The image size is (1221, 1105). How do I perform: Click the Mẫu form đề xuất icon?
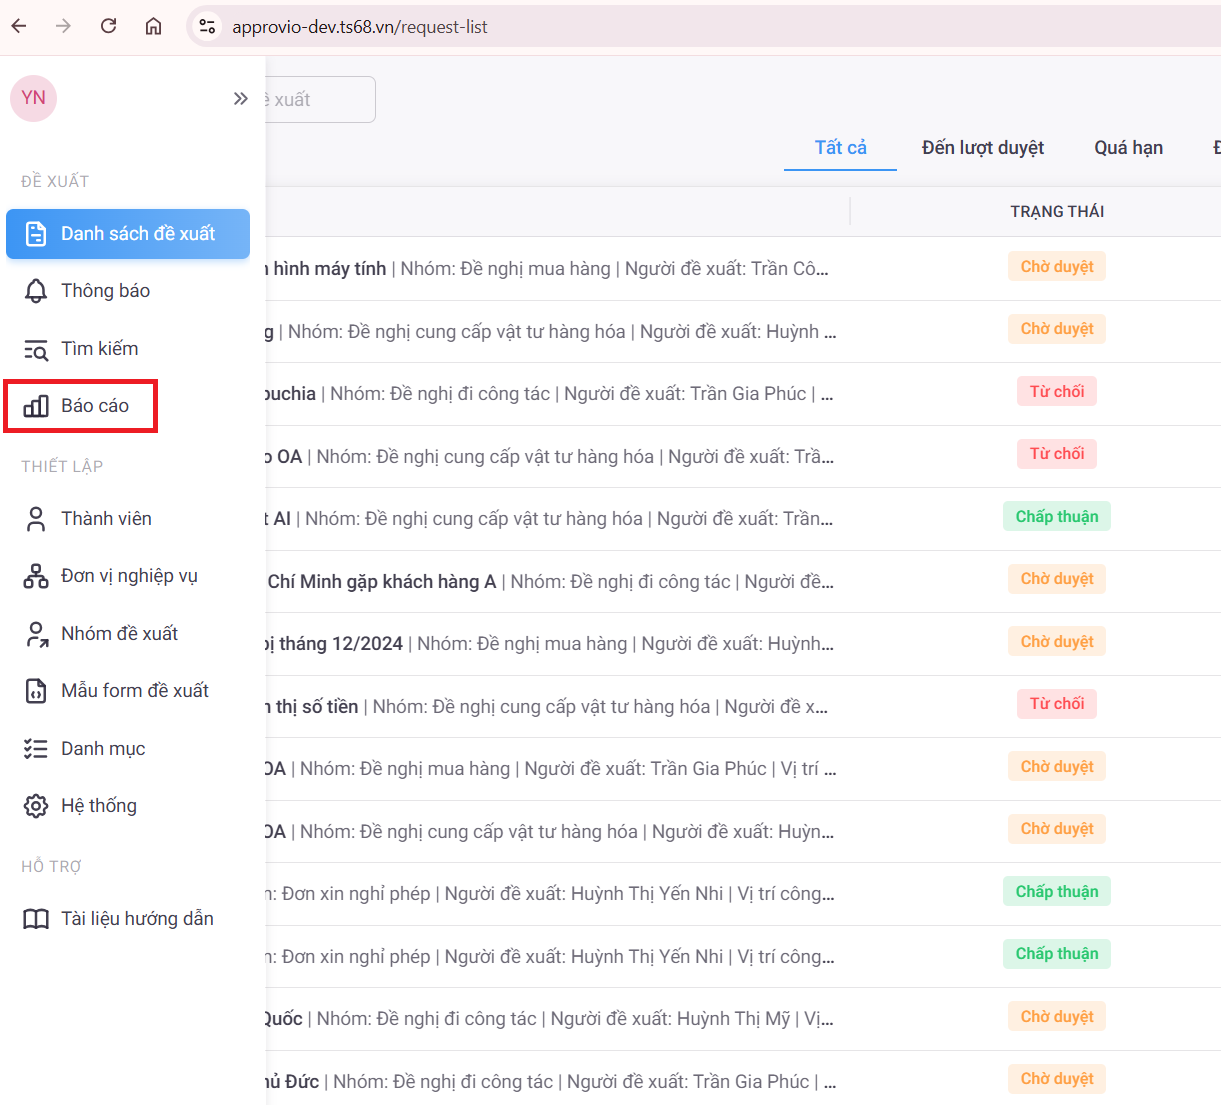coord(36,691)
